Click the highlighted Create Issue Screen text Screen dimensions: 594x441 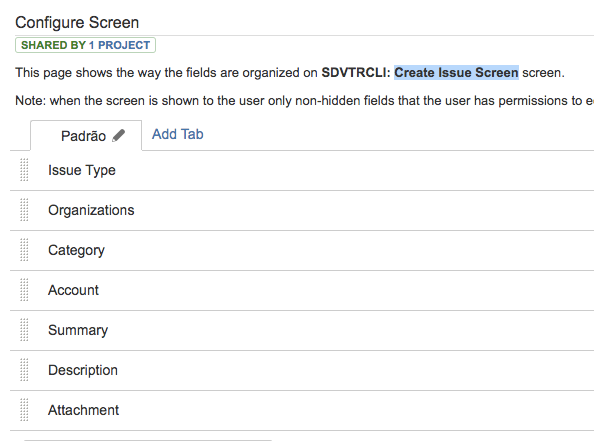pos(456,72)
